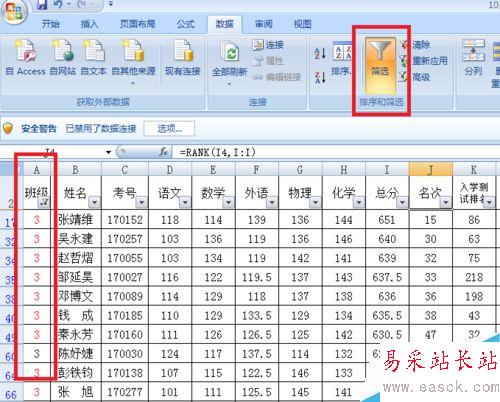The width and height of the screenshot is (500, 402).
Task: Click cell with exam number 170185
Action: pyautogui.click(x=125, y=315)
